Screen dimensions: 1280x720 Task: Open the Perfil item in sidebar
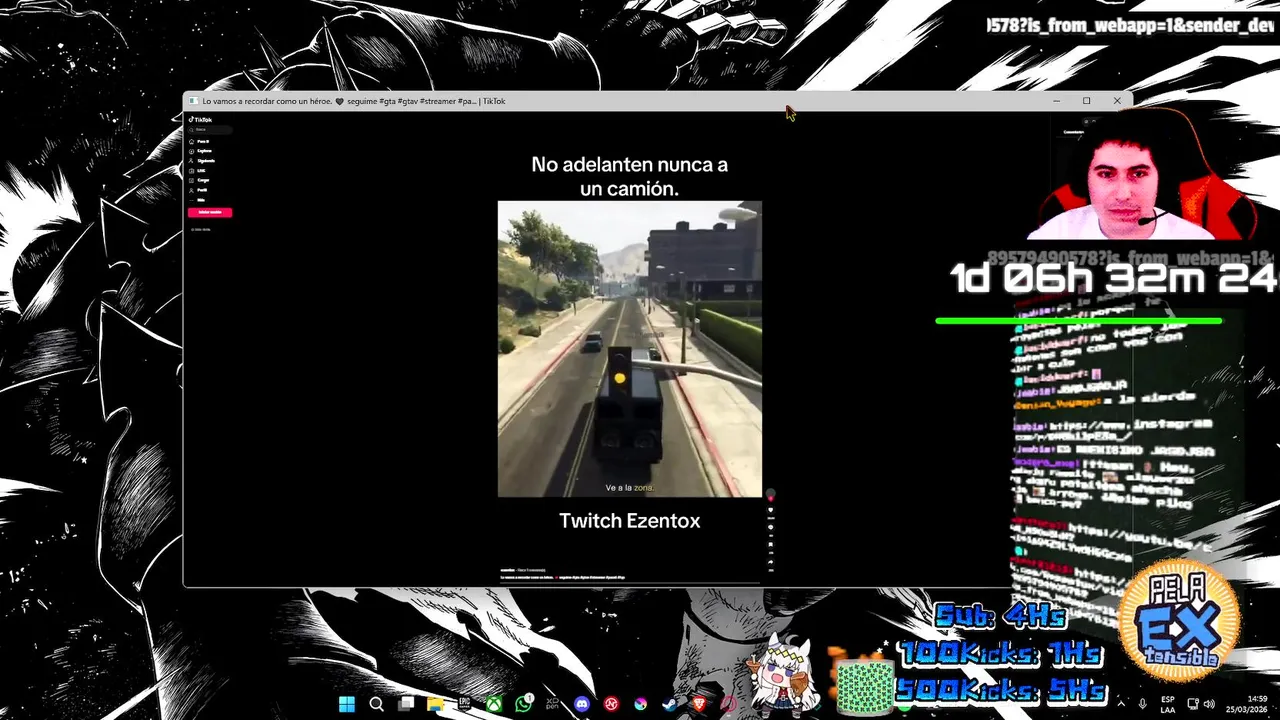(x=200, y=190)
